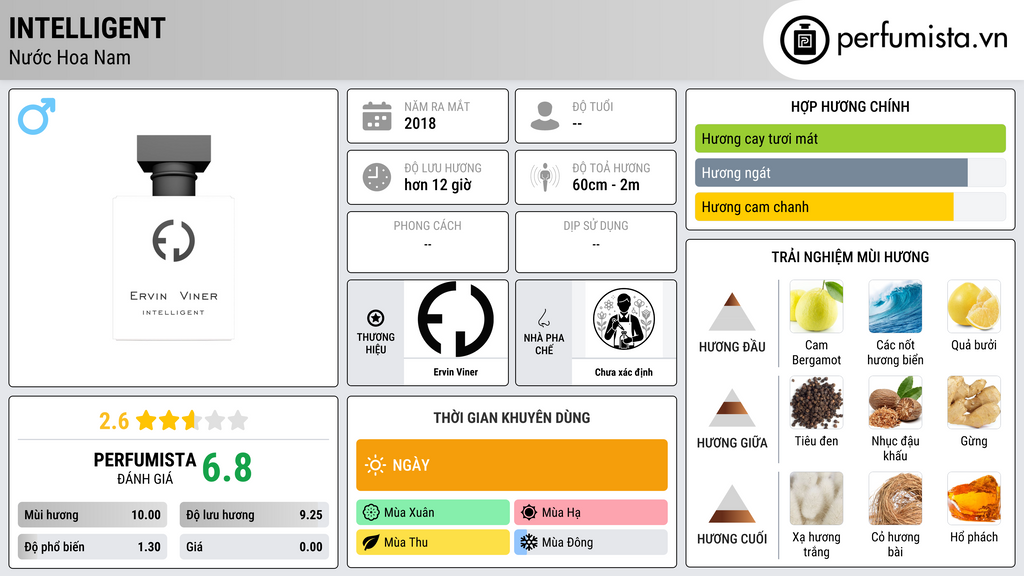Click the green 6.8 Perfumista score
Image resolution: width=1024 pixels, height=576 pixels.
(227, 468)
